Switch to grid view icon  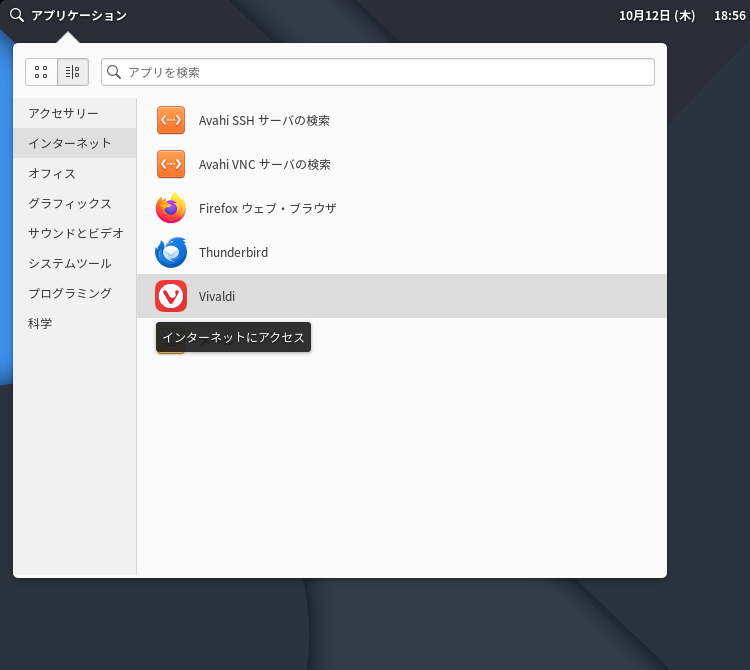pos(41,72)
